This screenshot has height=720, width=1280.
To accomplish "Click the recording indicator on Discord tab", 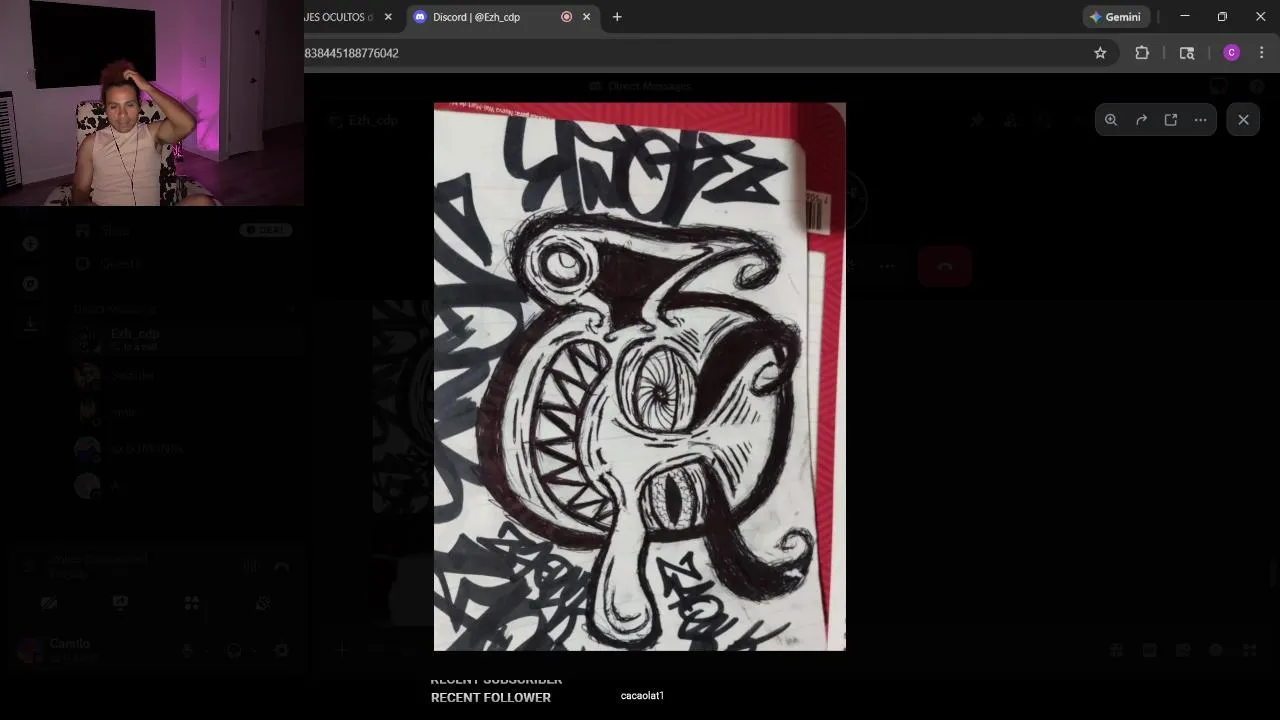I will point(566,17).
